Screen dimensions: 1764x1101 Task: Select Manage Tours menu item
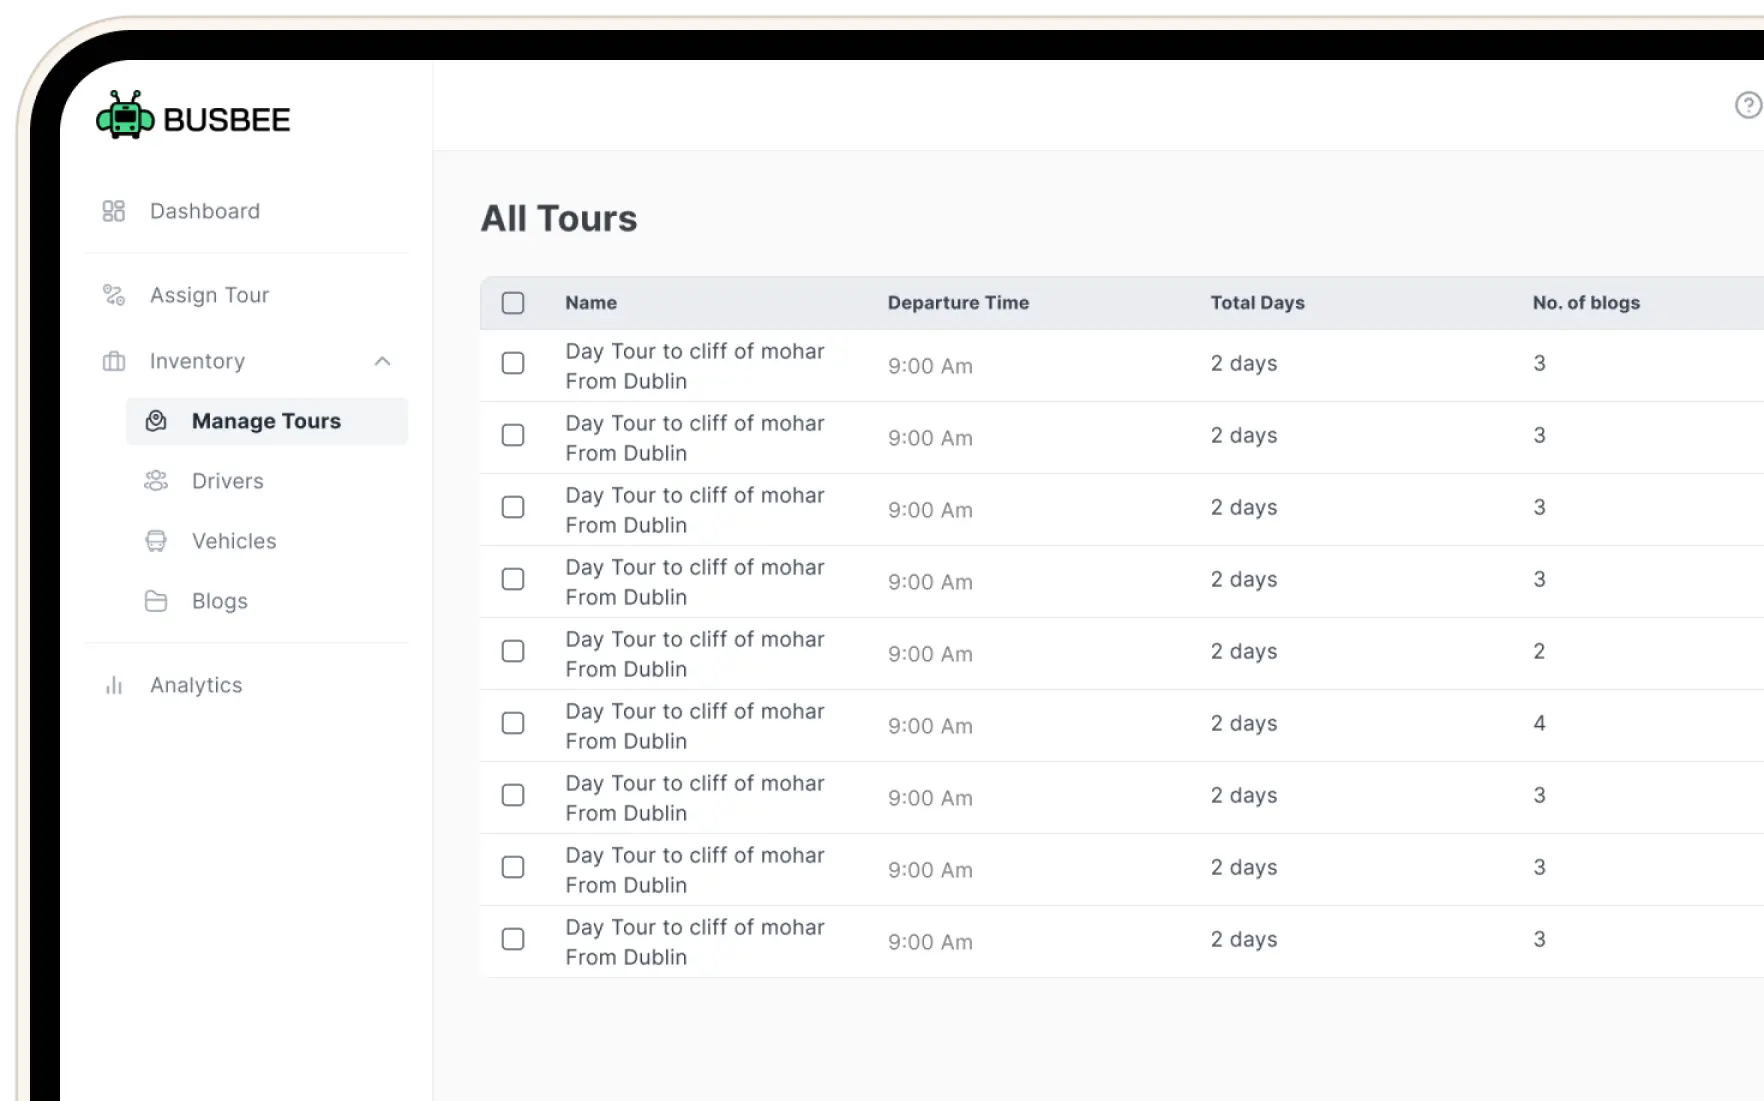(267, 421)
